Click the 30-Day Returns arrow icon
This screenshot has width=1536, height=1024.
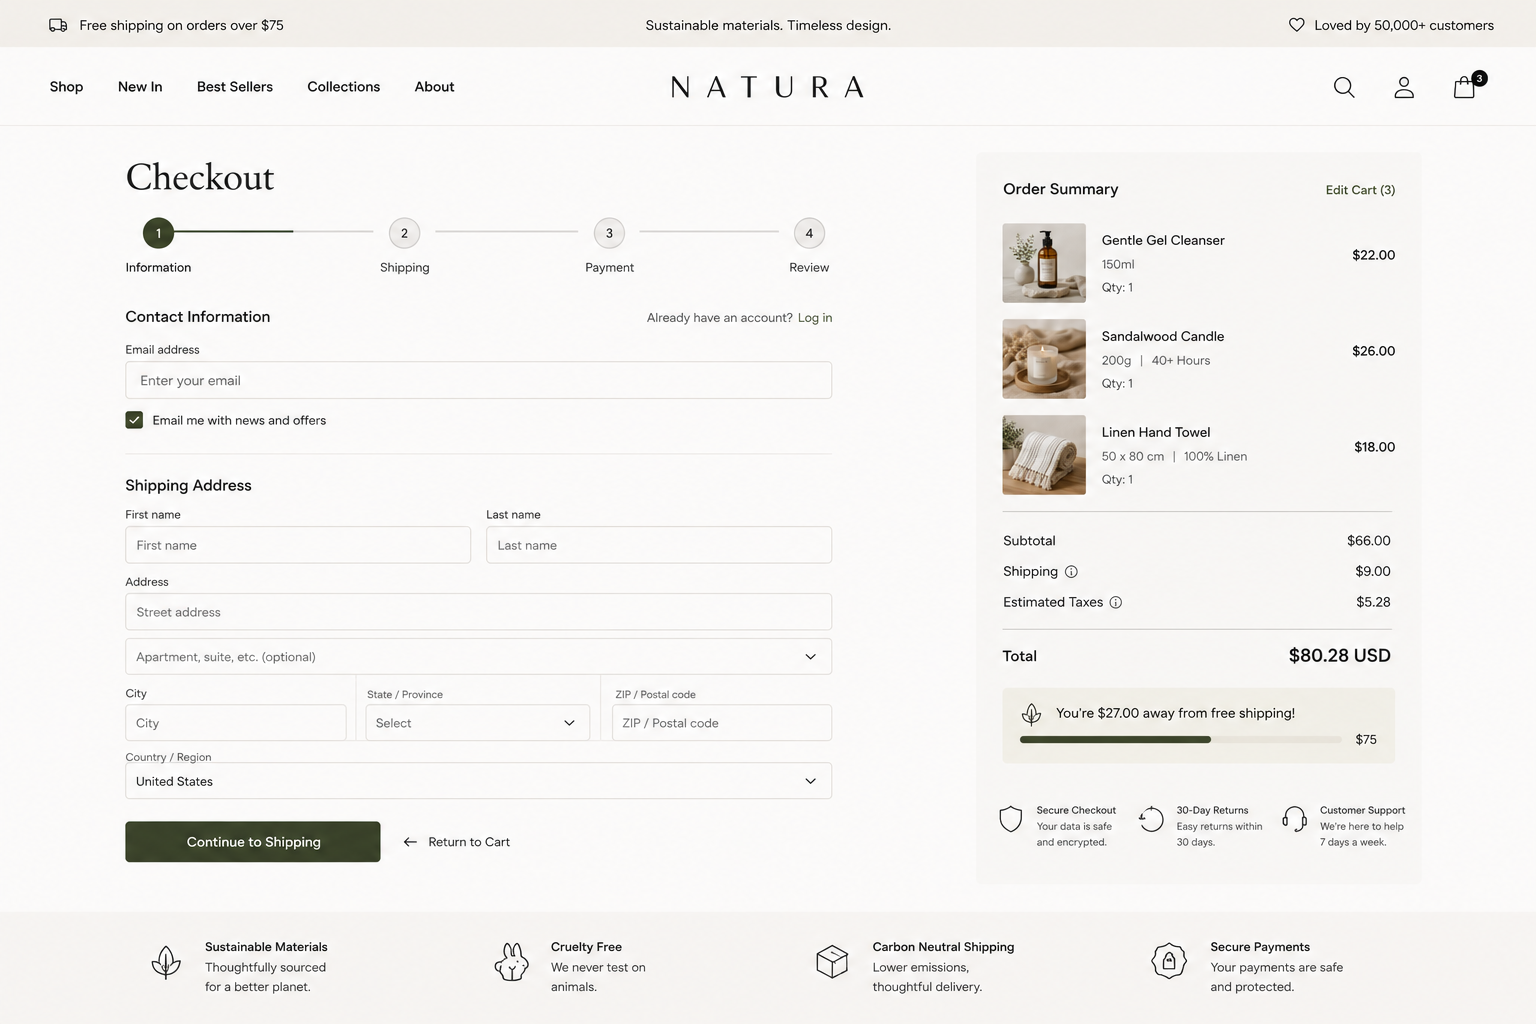point(1151,819)
